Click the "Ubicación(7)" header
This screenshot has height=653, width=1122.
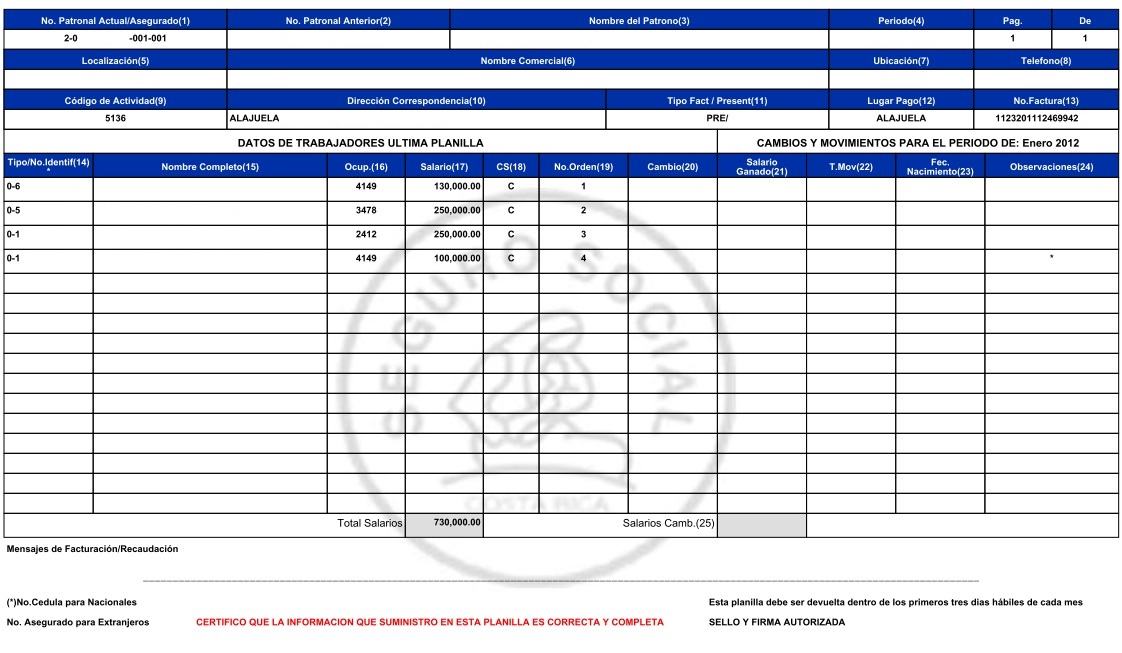pyautogui.click(x=901, y=61)
